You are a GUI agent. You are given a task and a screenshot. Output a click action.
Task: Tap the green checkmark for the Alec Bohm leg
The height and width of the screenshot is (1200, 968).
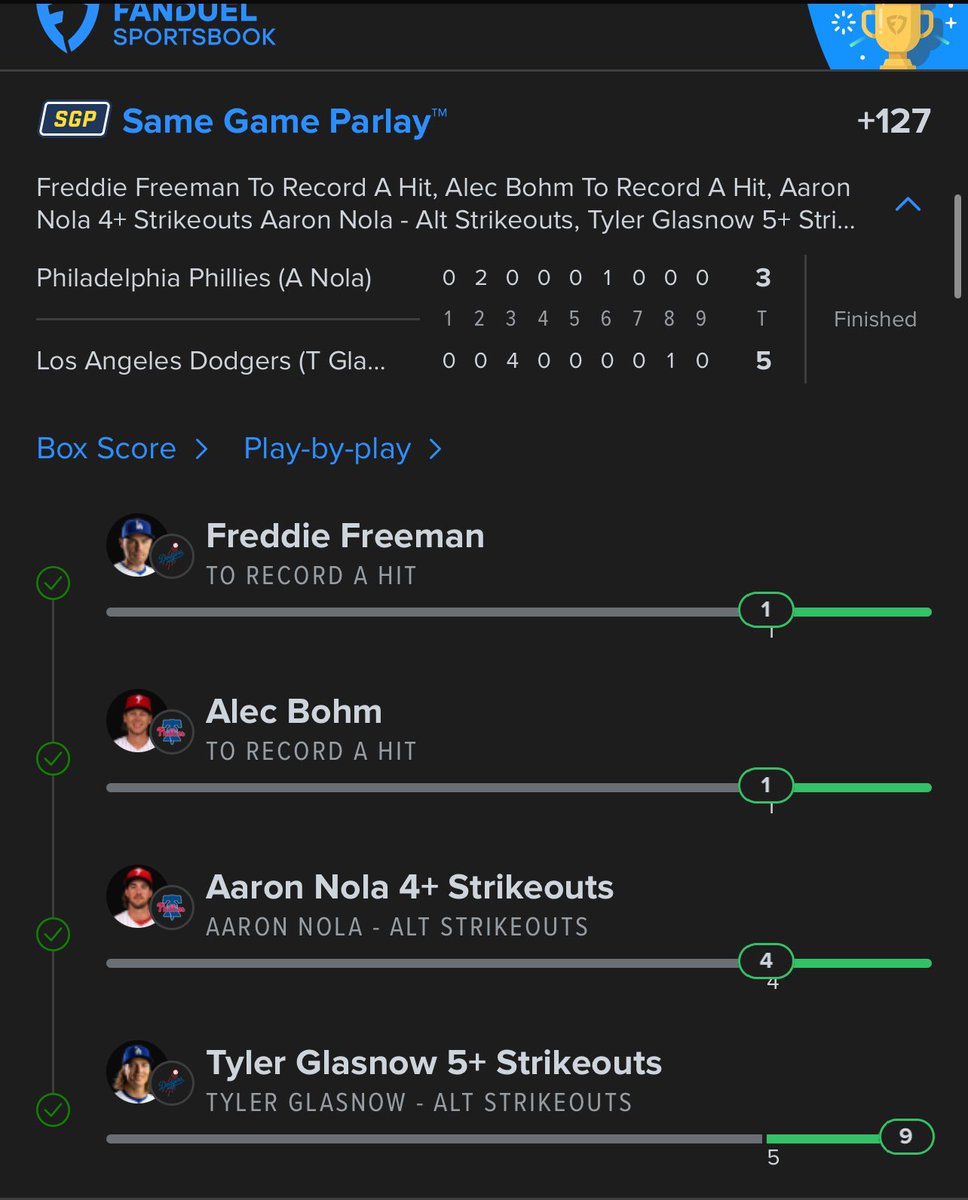53,759
